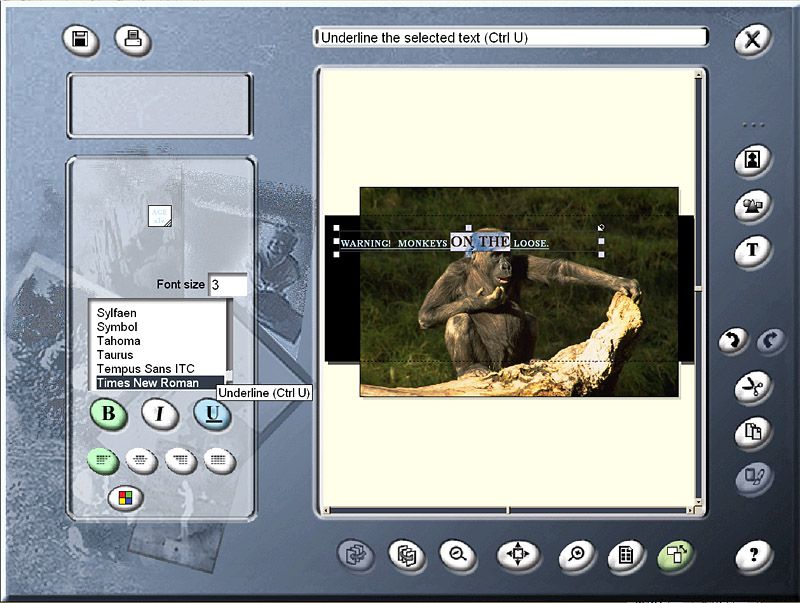Screen dimensions: 800x603
Task: Select Tahoma in the font list
Action: 118,341
